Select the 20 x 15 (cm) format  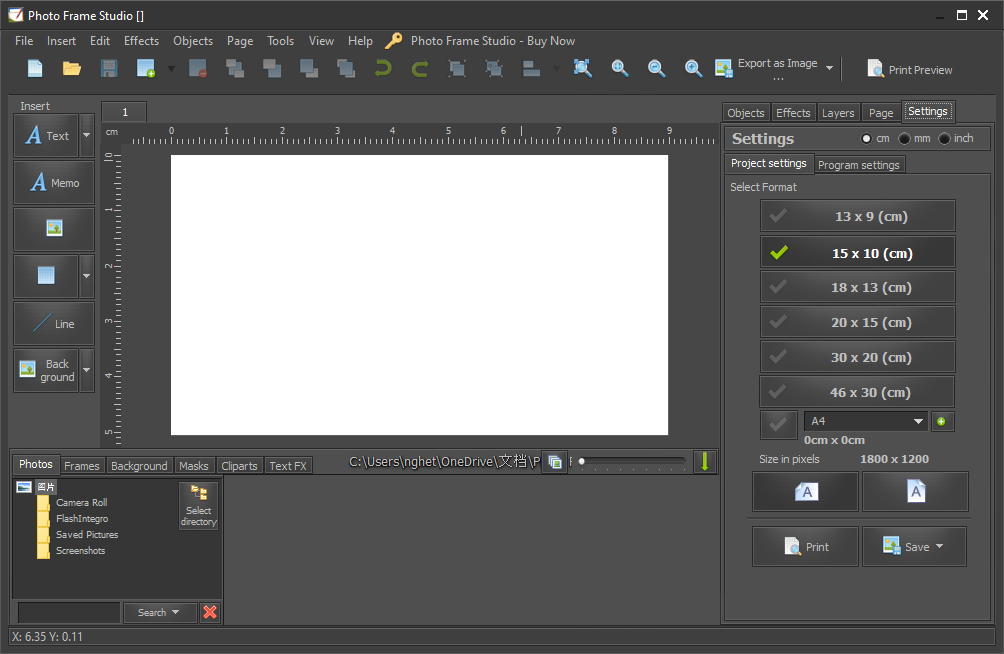pyautogui.click(x=857, y=322)
